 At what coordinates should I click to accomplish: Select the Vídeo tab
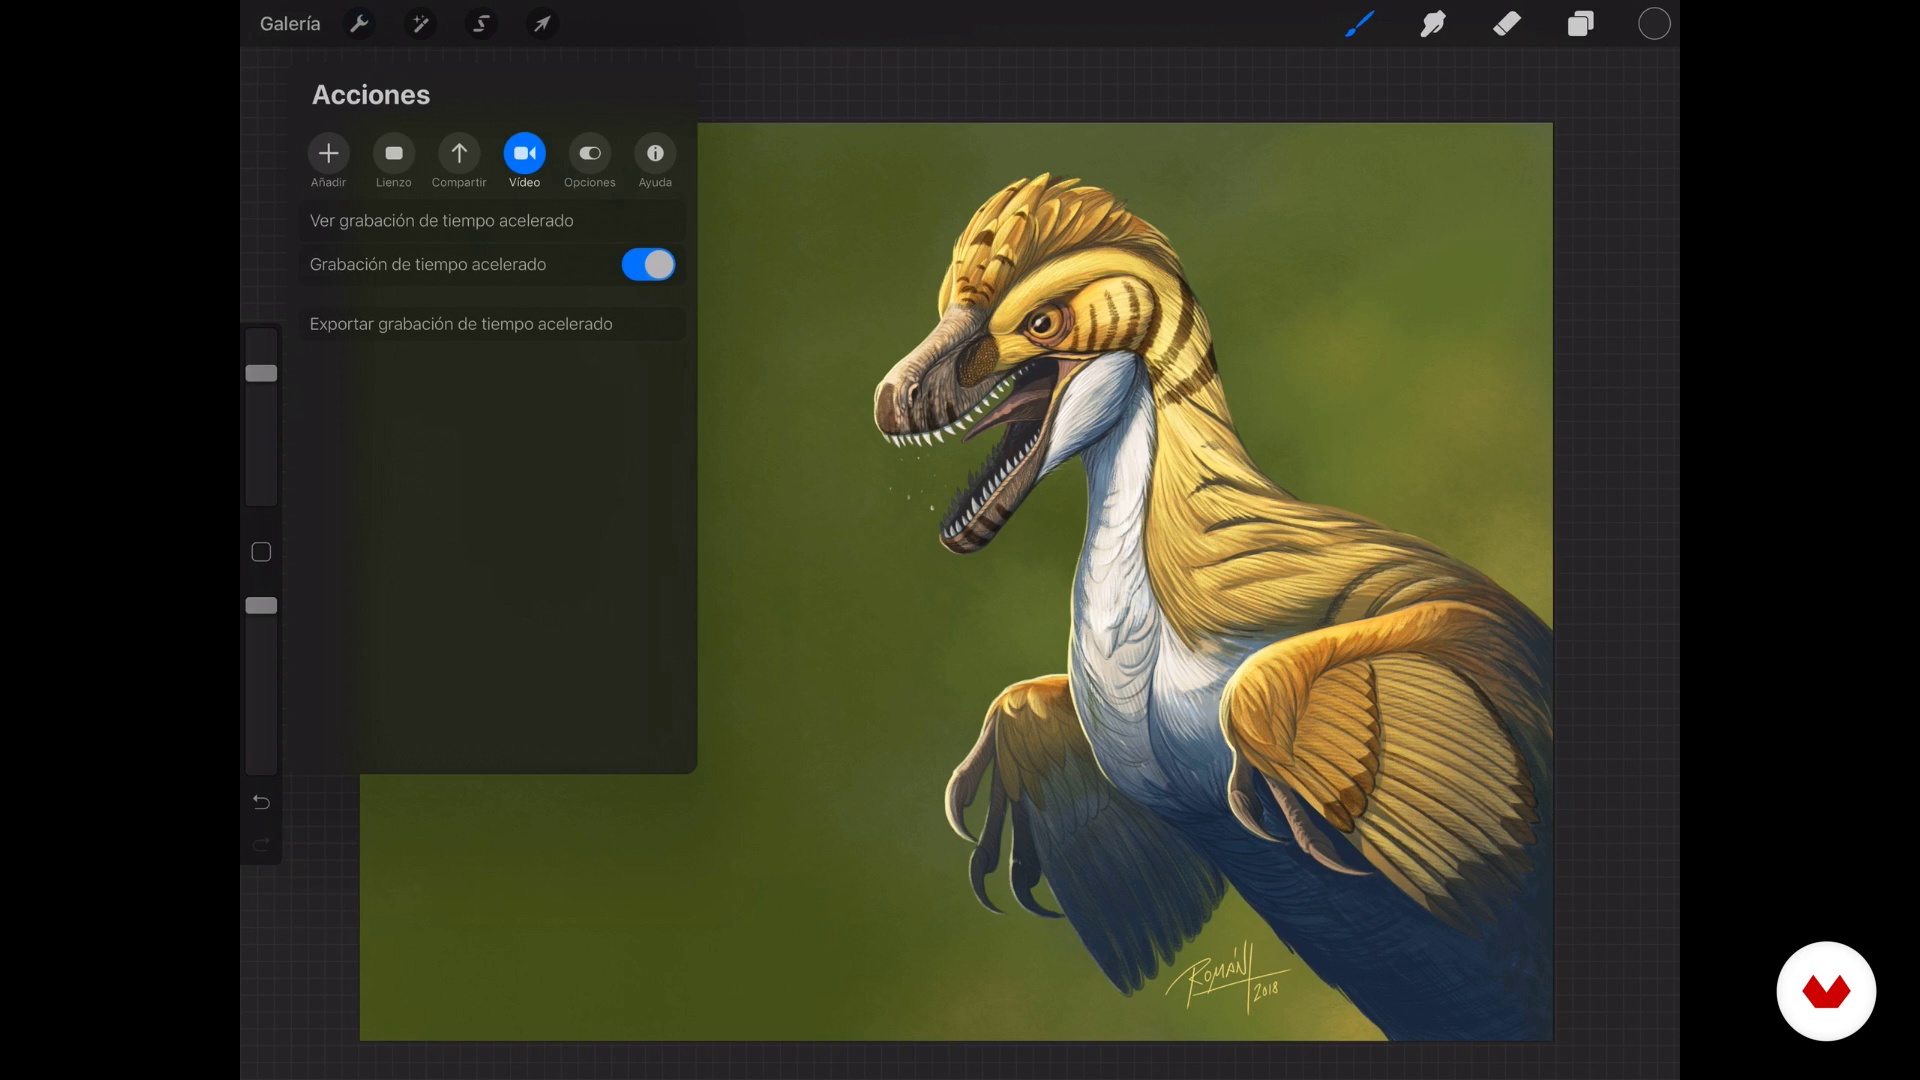[525, 161]
